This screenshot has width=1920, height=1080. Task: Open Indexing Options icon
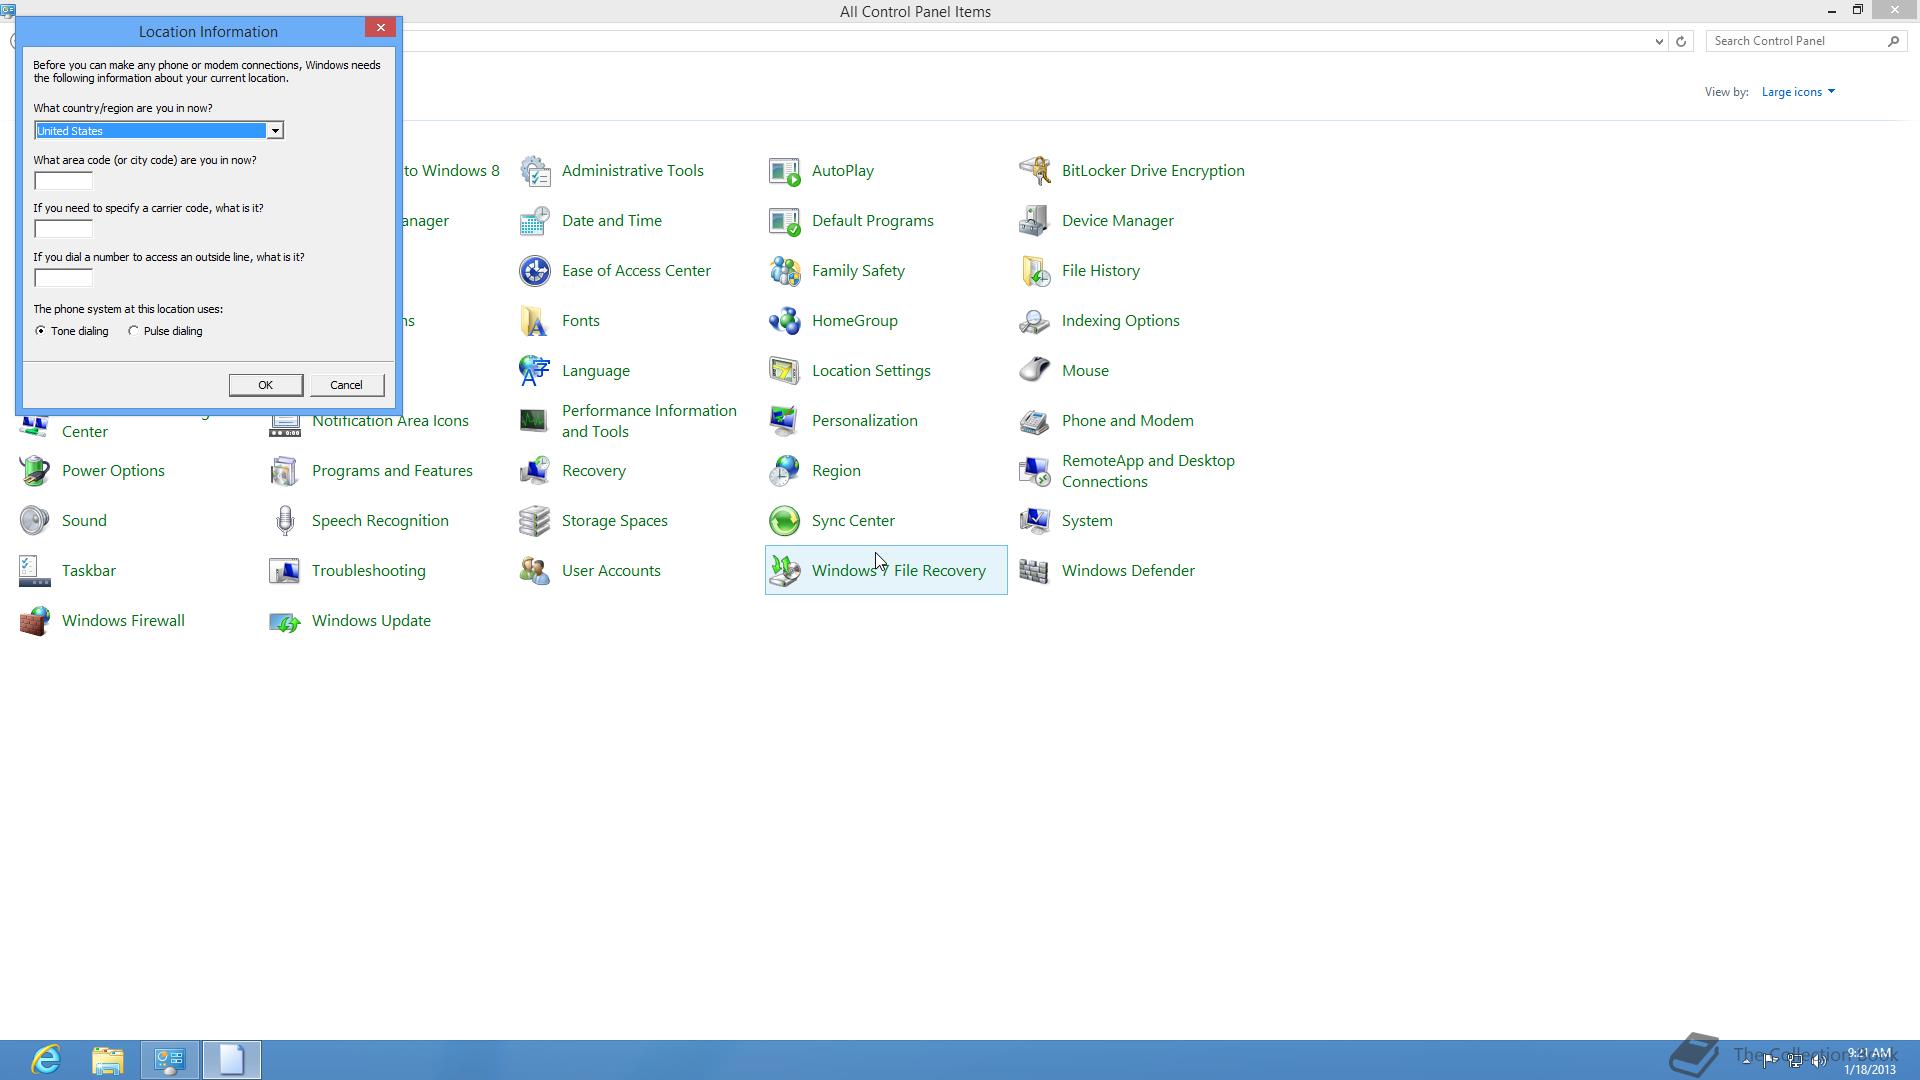[x=1035, y=321]
